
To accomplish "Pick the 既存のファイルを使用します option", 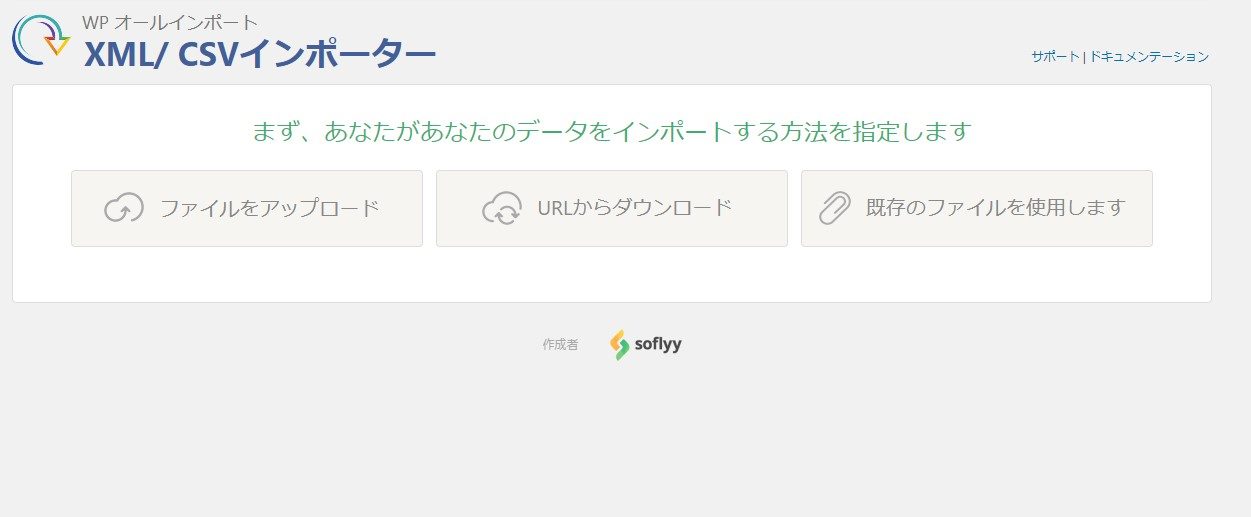I will pos(977,208).
